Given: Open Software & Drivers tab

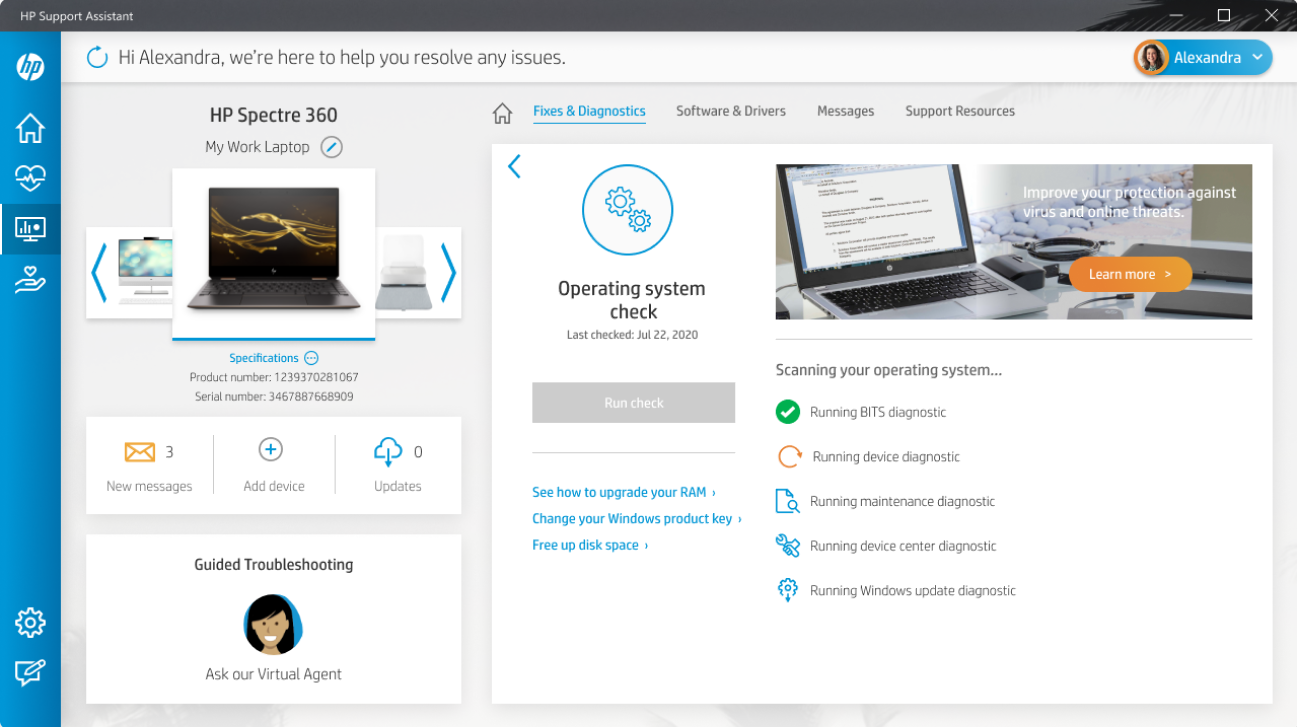Looking at the screenshot, I should pos(731,111).
